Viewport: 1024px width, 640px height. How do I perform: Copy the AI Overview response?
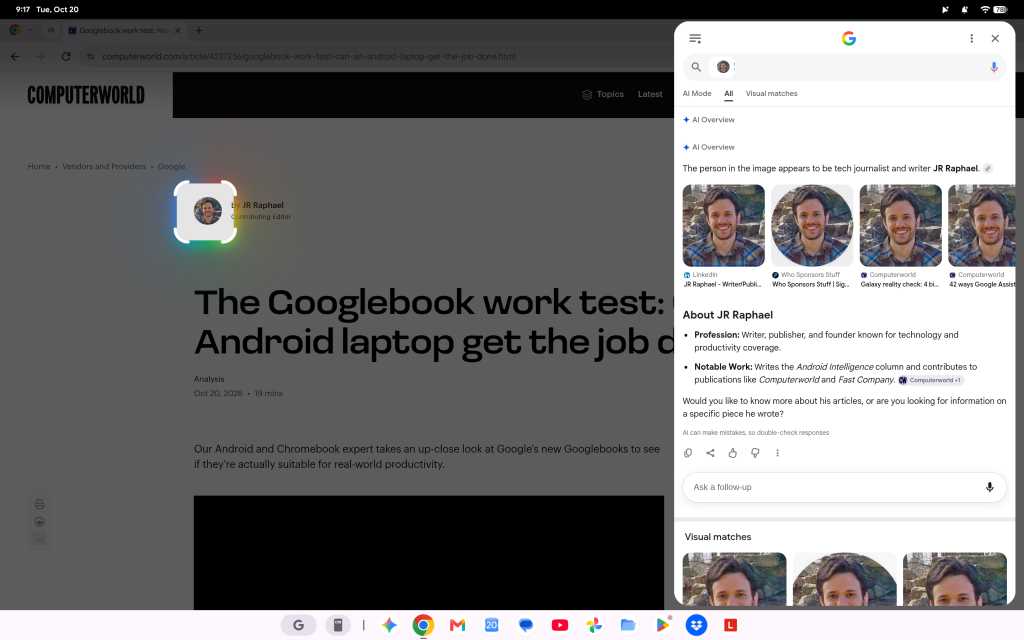click(x=688, y=453)
